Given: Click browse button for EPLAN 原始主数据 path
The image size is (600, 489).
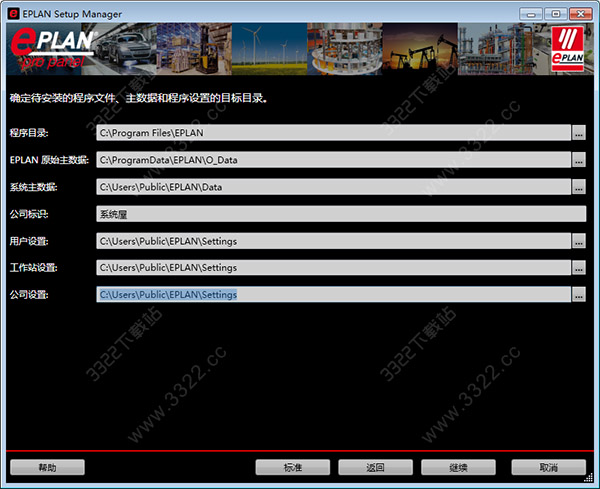Looking at the screenshot, I should pyautogui.click(x=579, y=160).
